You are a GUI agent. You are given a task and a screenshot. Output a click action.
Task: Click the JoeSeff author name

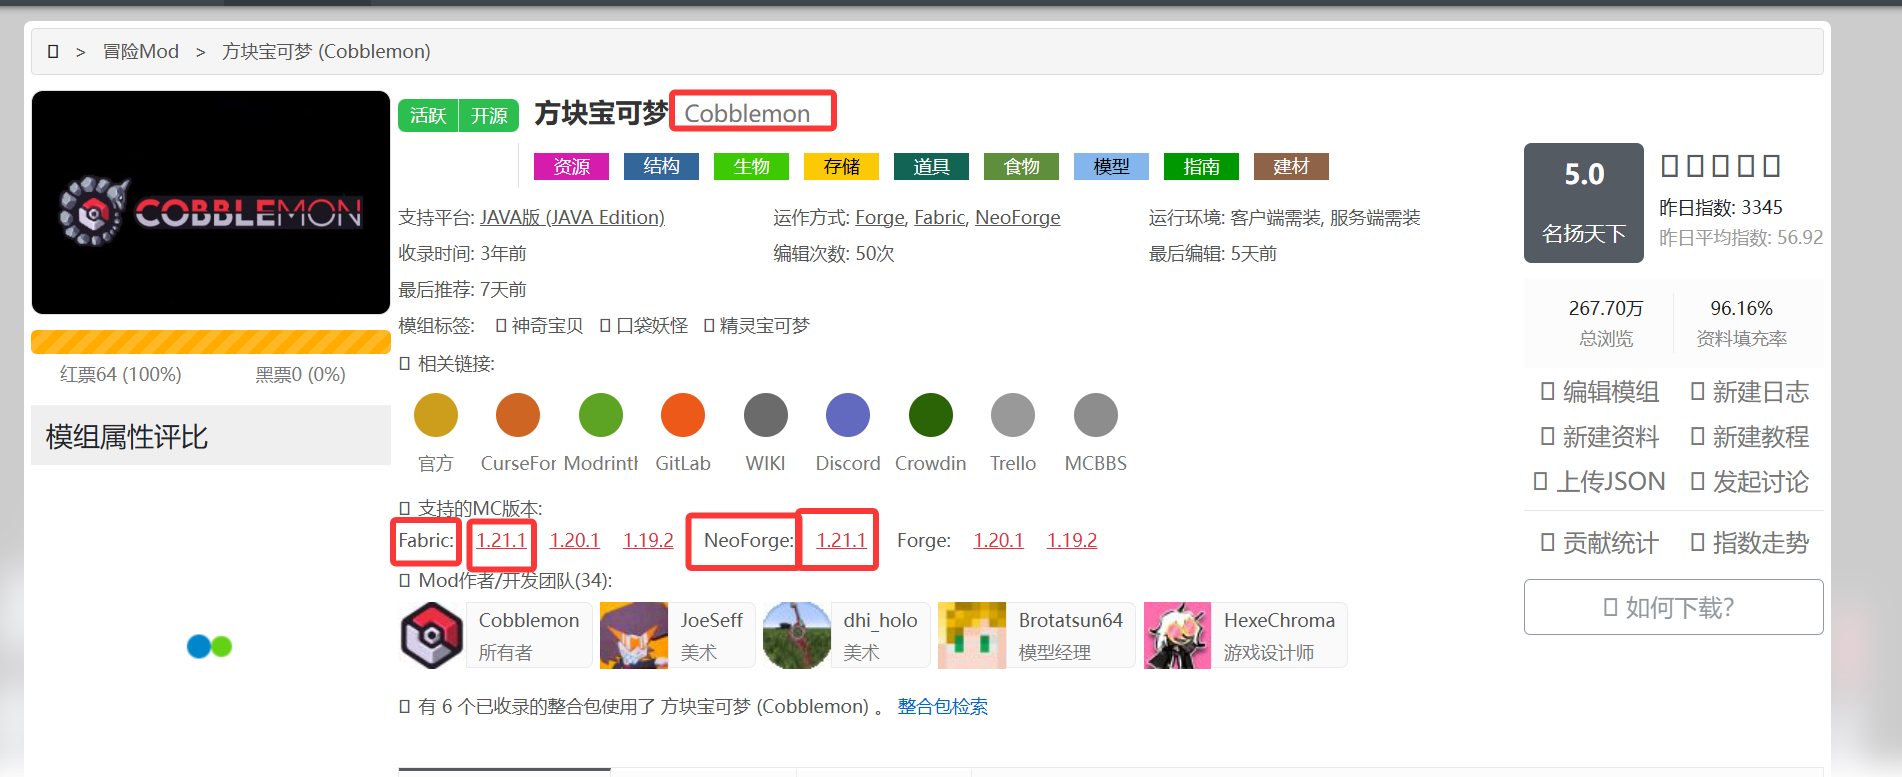pyautogui.click(x=712, y=620)
